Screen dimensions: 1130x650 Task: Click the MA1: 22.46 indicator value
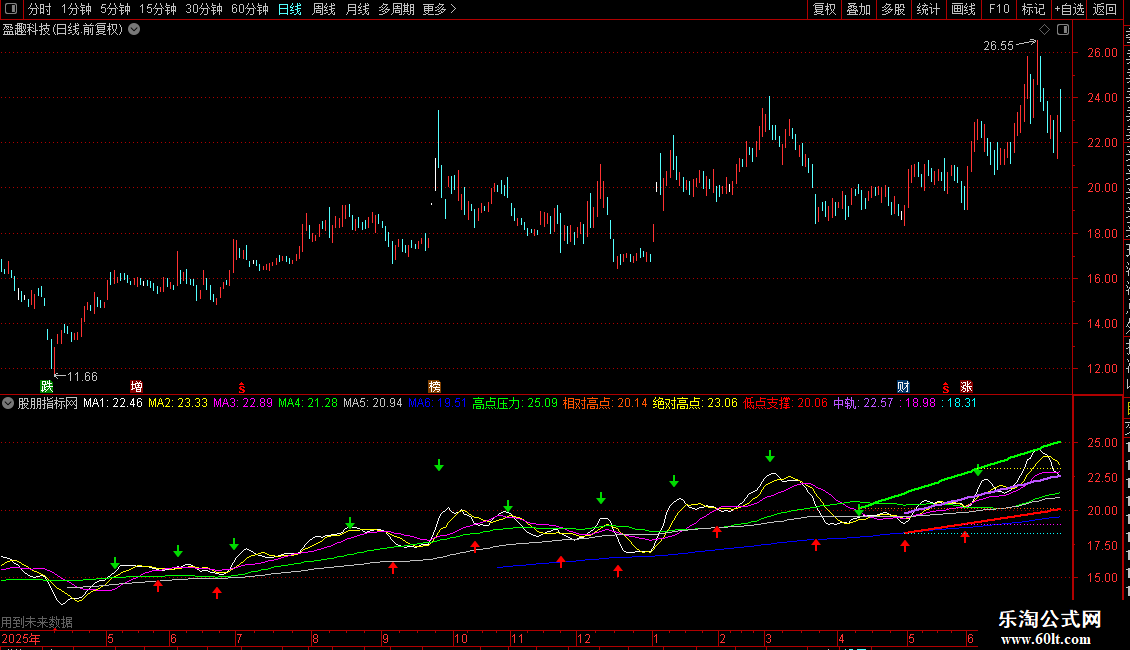112,404
